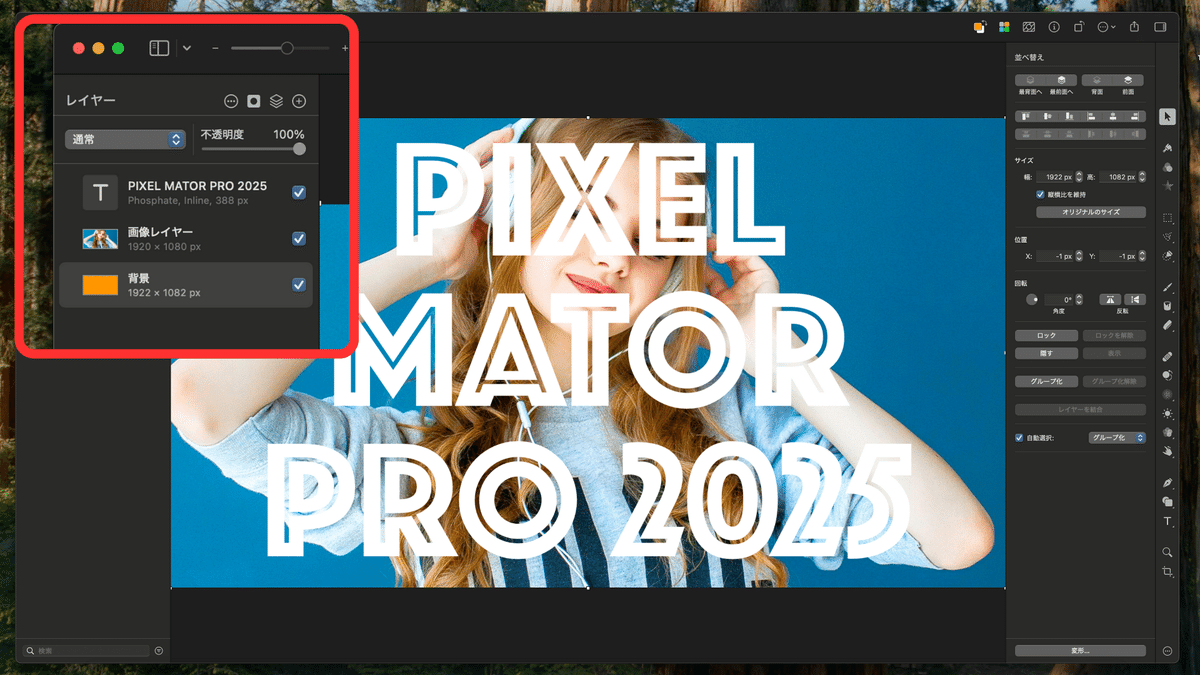Viewport: 1200px width, 675px height.
Task: Click the ロック lock button
Action: pyautogui.click(x=1047, y=335)
